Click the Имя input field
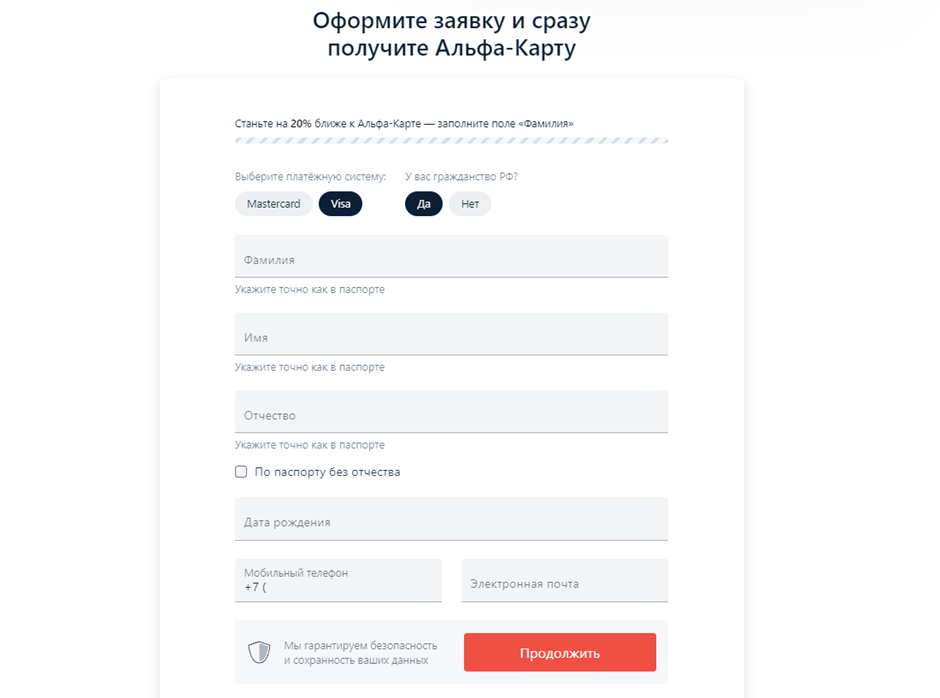This screenshot has height=698, width=940. (x=450, y=334)
